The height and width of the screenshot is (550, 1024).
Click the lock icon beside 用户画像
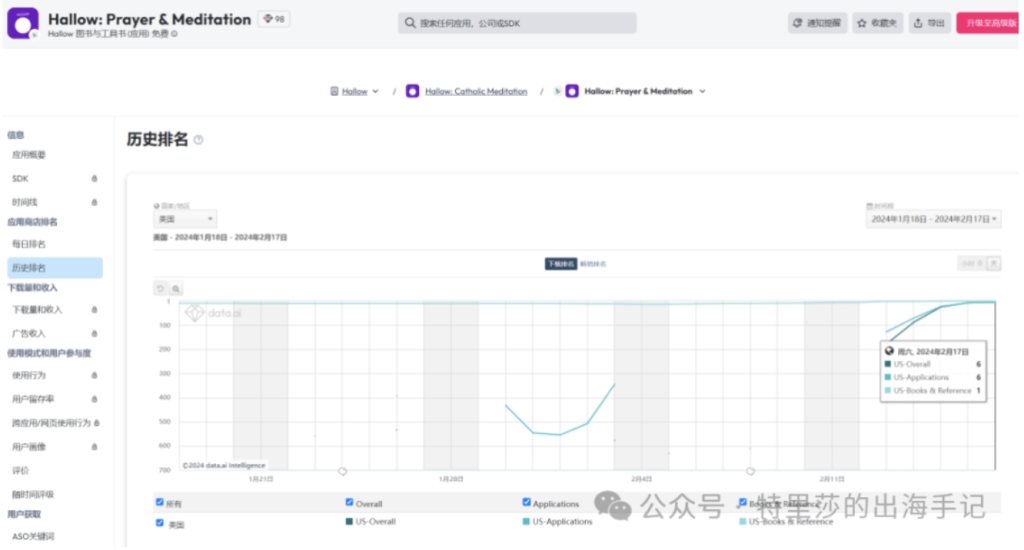tap(95, 447)
